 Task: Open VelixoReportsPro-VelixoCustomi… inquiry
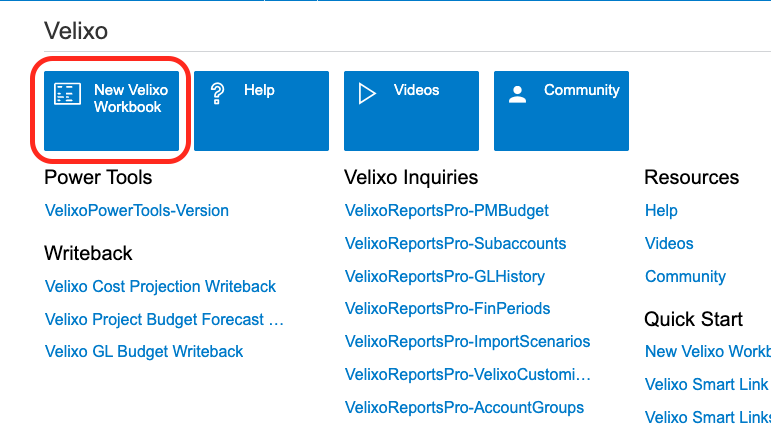click(x=468, y=374)
